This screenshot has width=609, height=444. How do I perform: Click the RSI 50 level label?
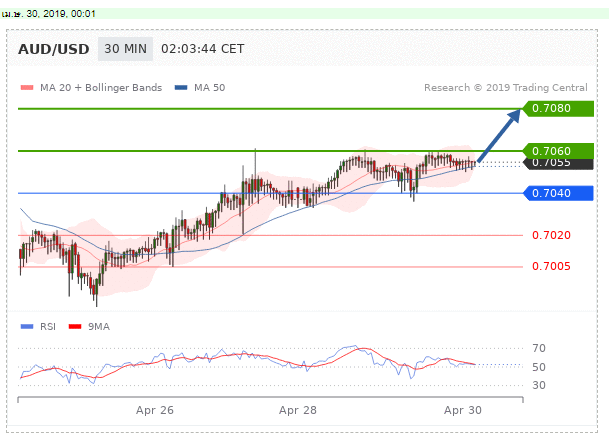click(539, 367)
